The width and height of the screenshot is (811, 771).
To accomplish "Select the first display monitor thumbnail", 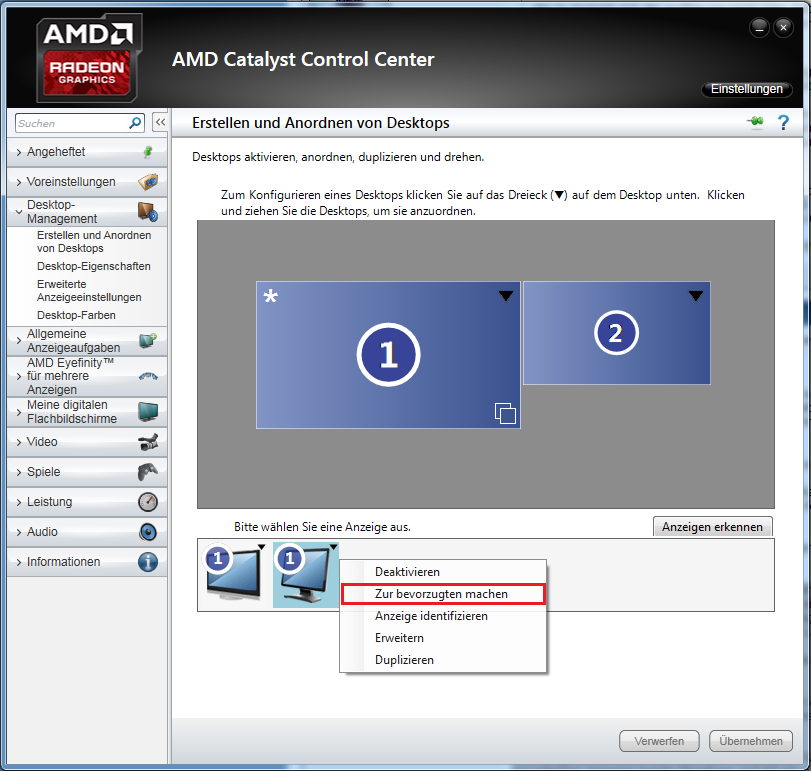I will click(234, 573).
